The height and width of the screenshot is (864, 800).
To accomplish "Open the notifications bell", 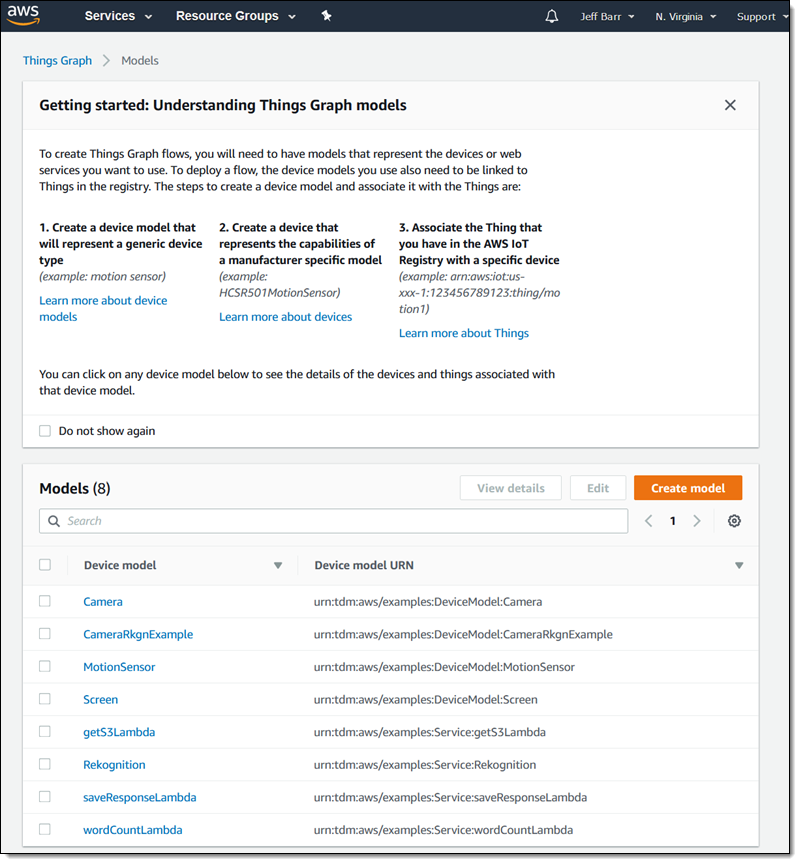I will pos(552,16).
